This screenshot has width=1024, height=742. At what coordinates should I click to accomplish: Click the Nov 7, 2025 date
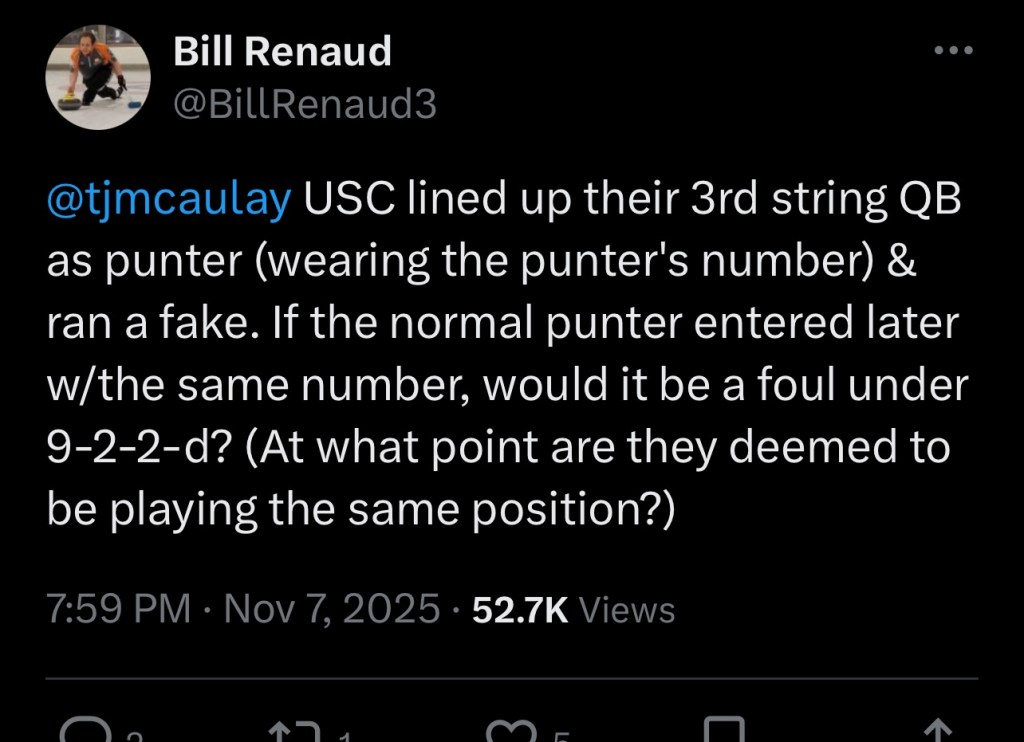click(x=331, y=609)
